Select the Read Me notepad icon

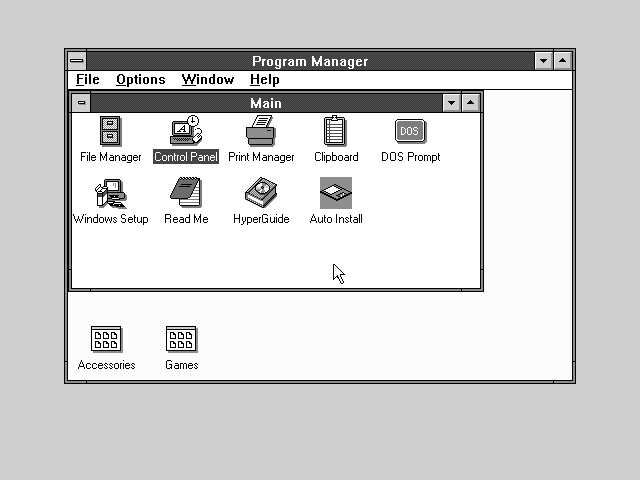(x=186, y=192)
